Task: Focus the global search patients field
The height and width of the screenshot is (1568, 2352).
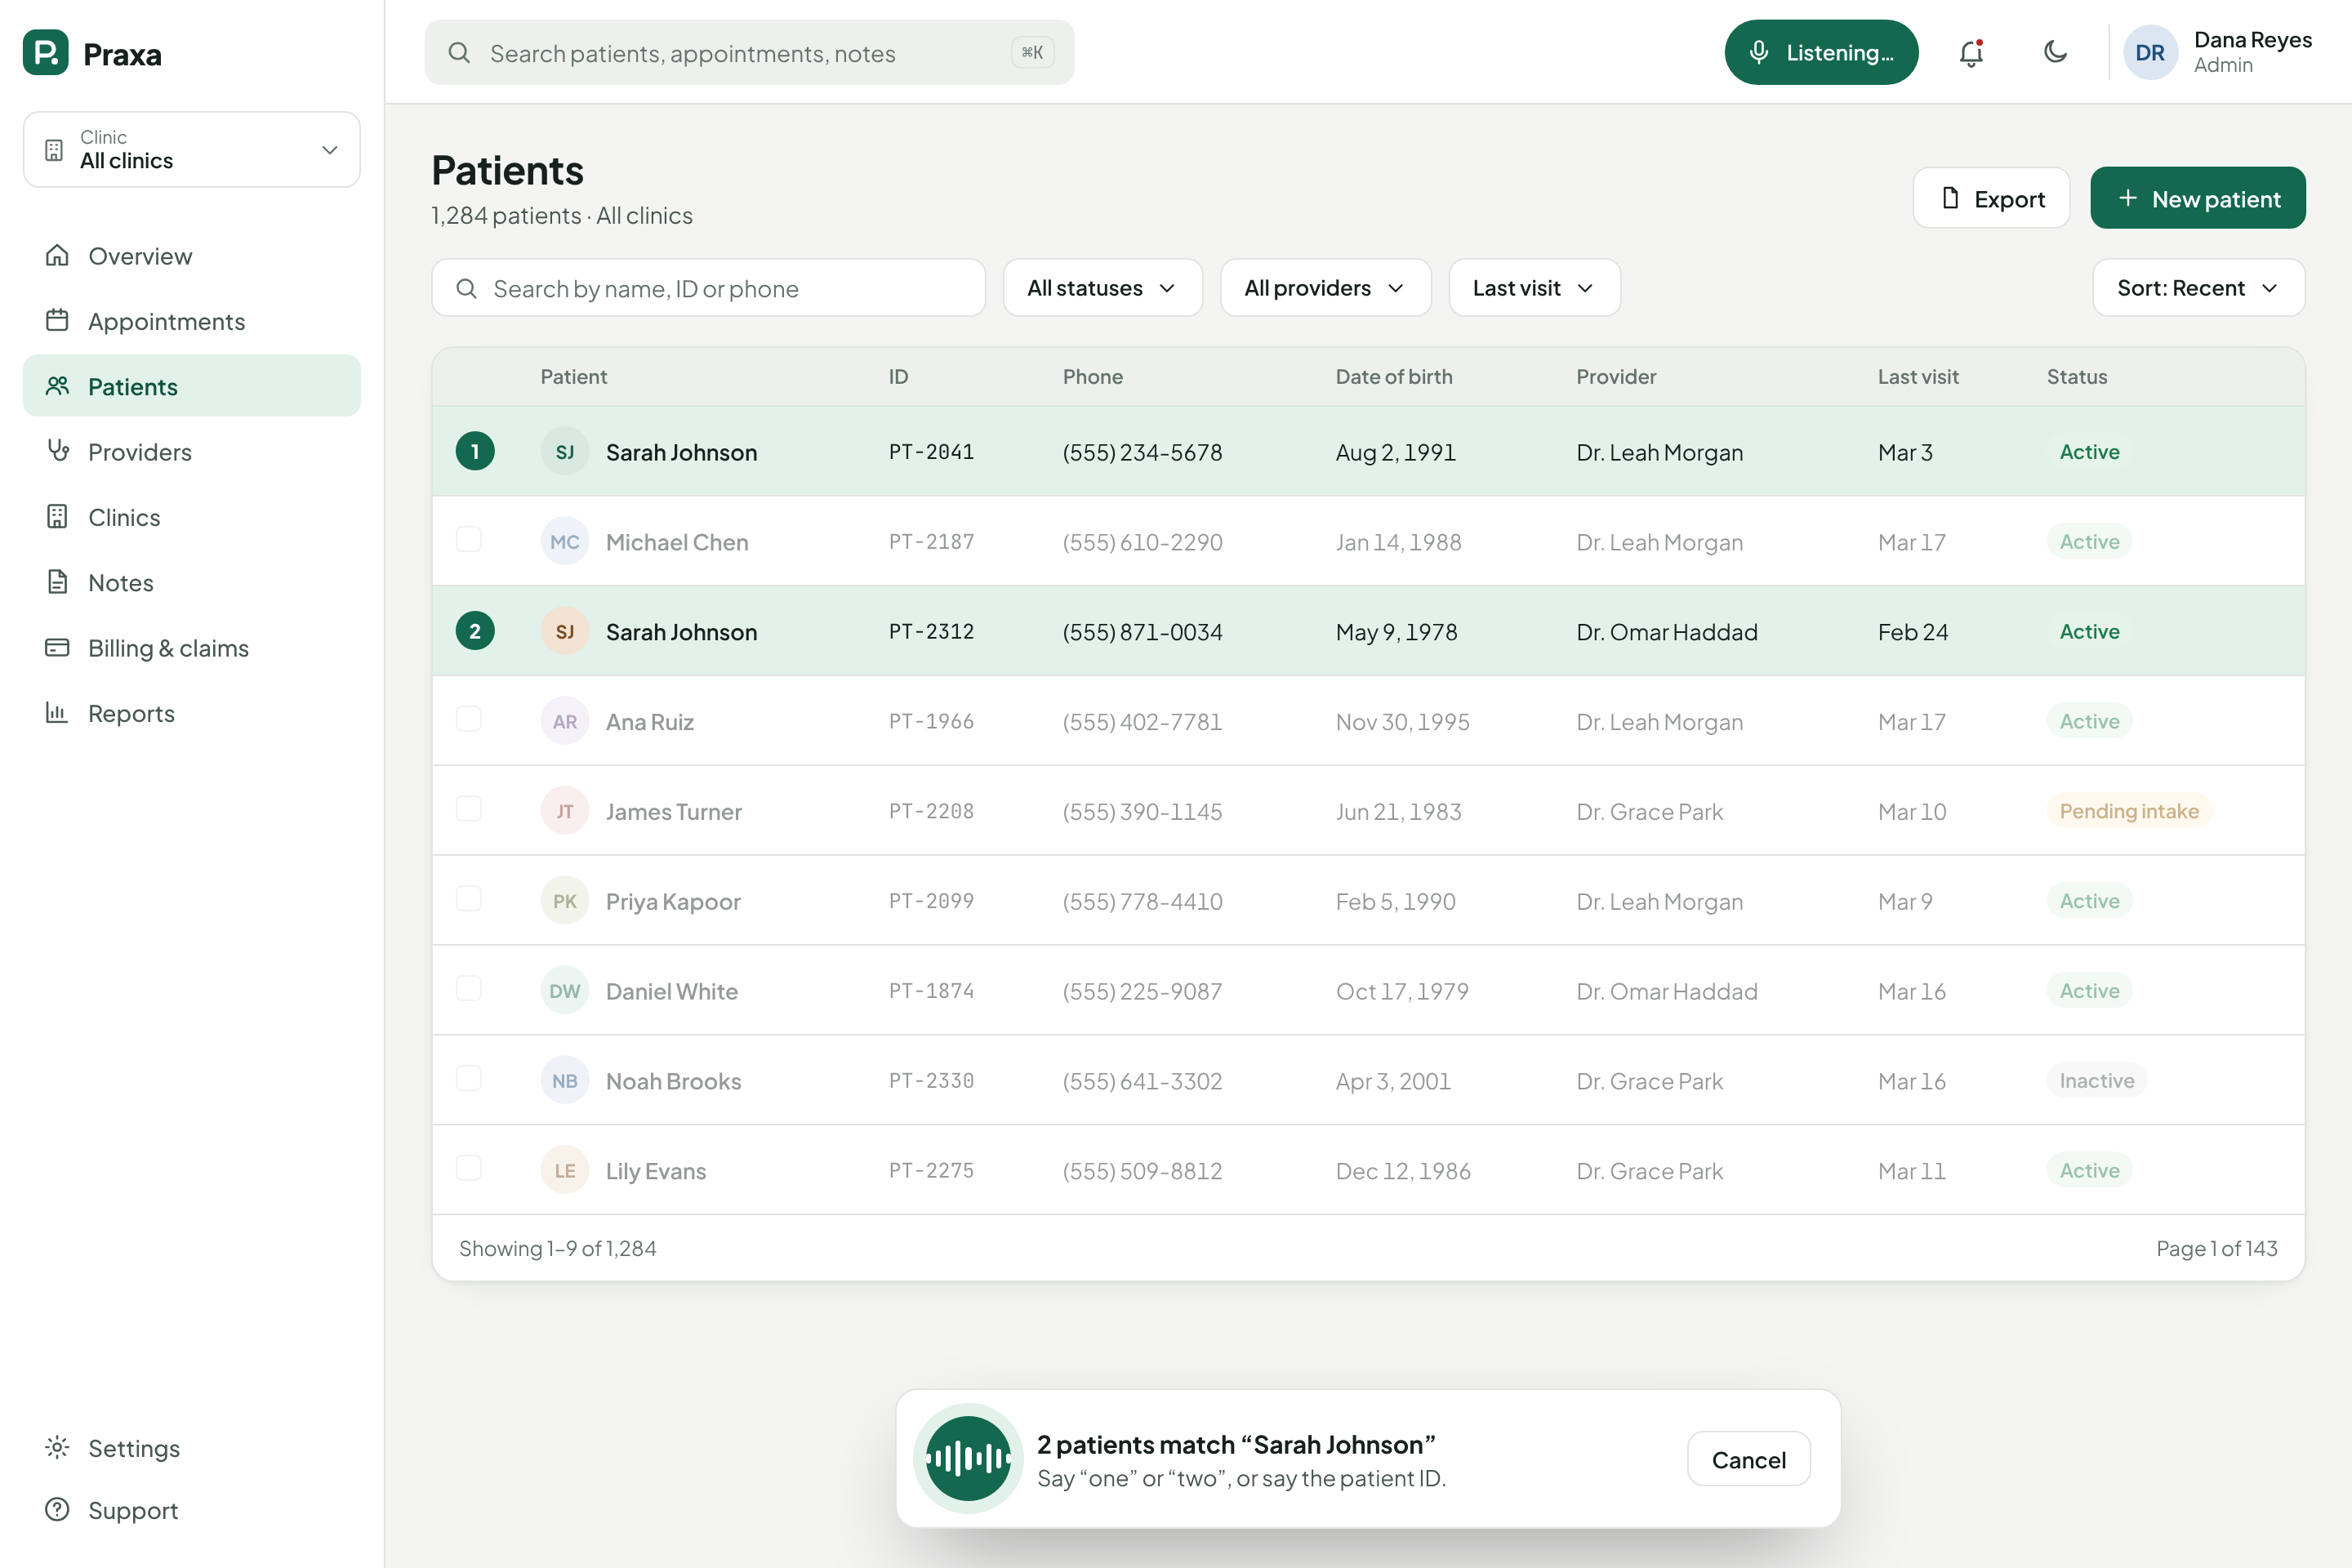Action: [x=749, y=53]
